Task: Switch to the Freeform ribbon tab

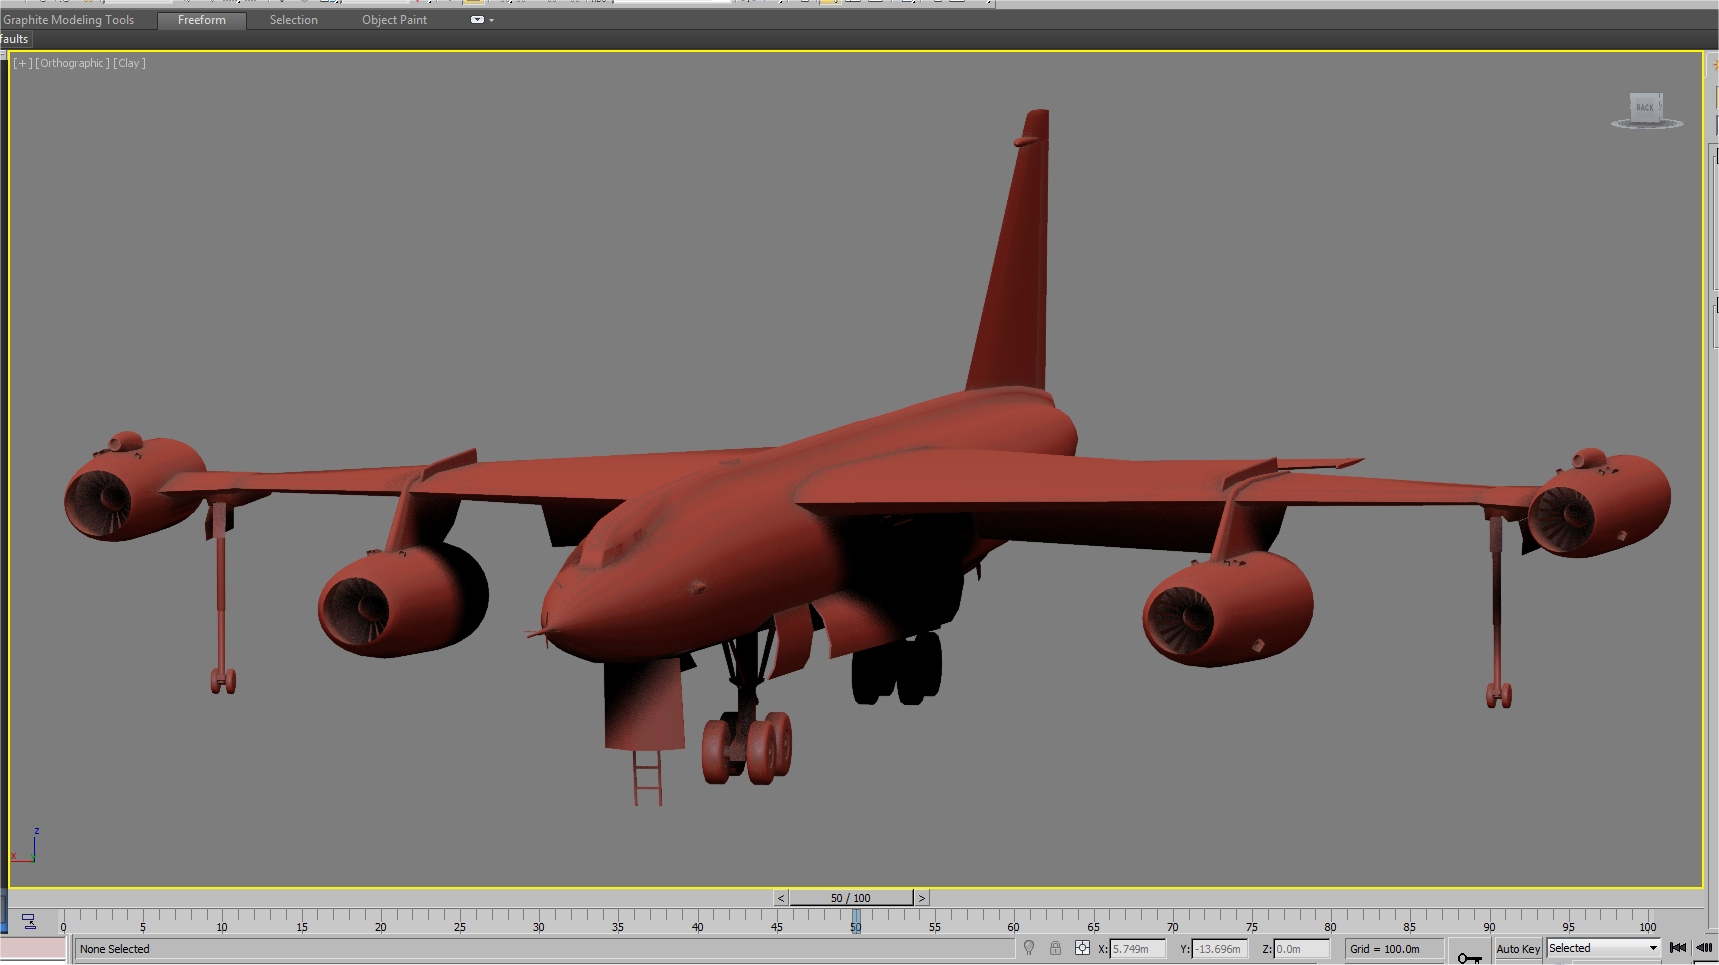Action: coord(202,20)
